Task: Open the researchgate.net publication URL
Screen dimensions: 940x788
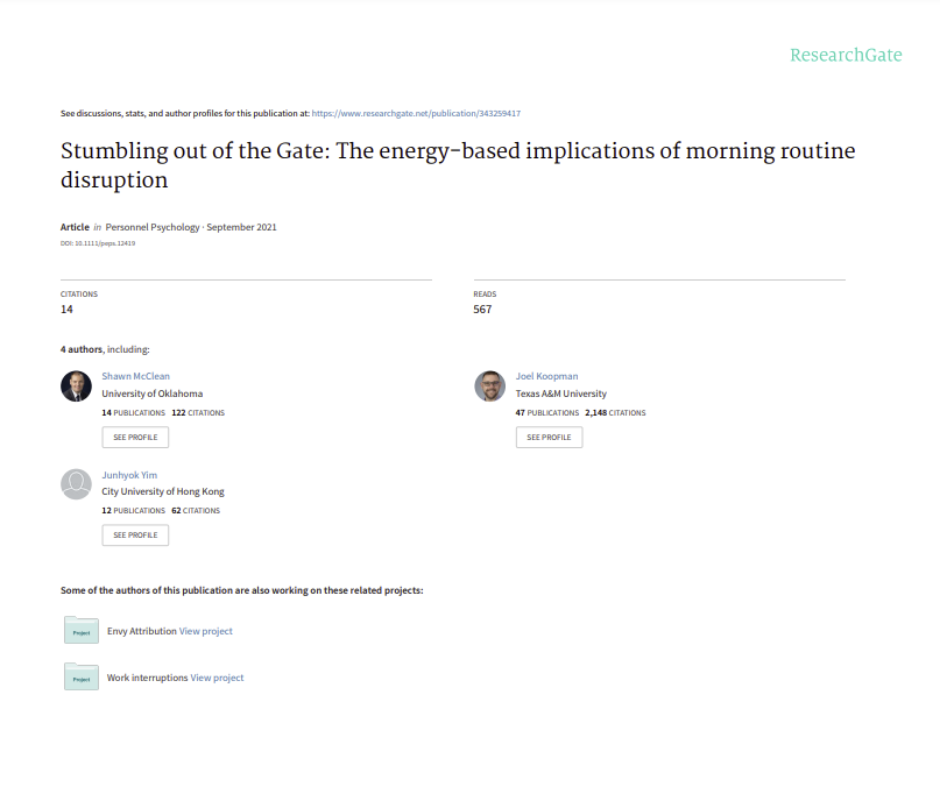Action: click(416, 113)
